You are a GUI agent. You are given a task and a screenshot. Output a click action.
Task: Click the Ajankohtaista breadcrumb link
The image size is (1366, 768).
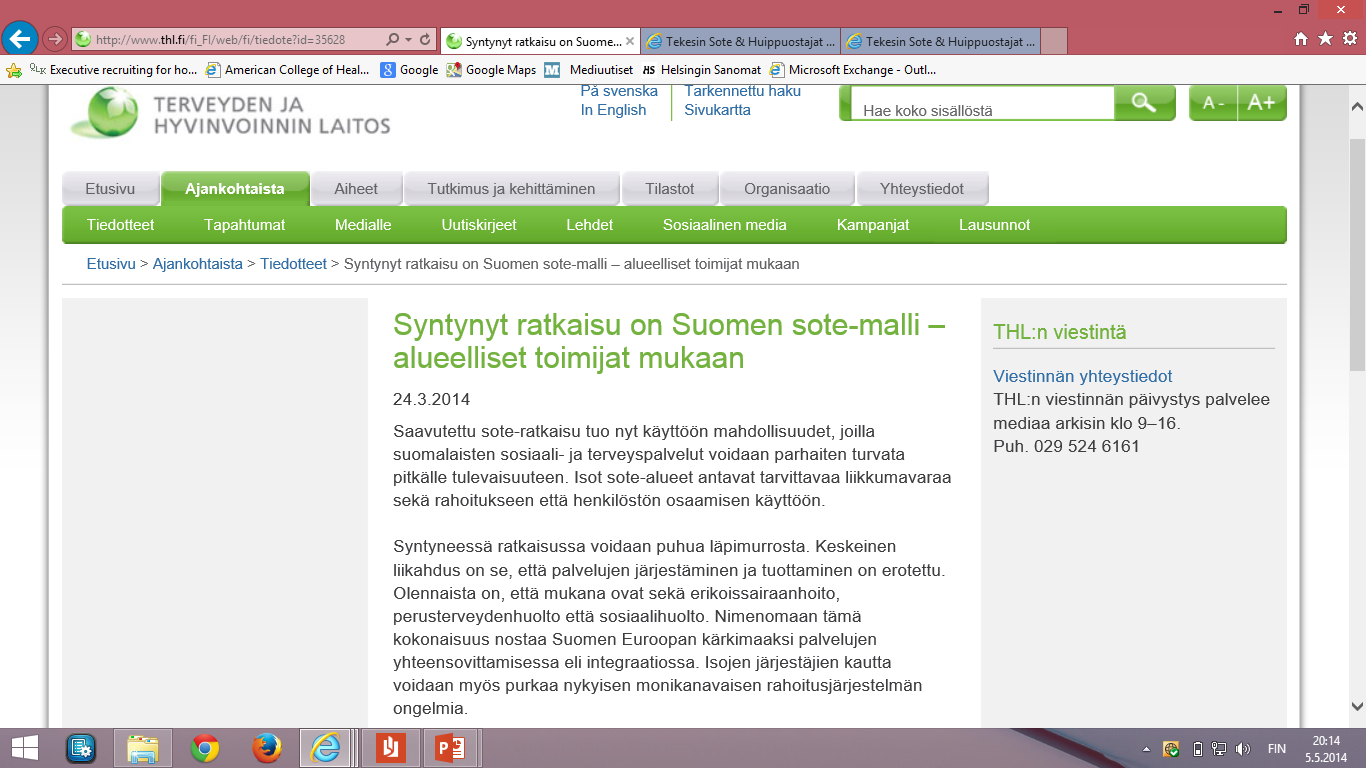click(198, 264)
